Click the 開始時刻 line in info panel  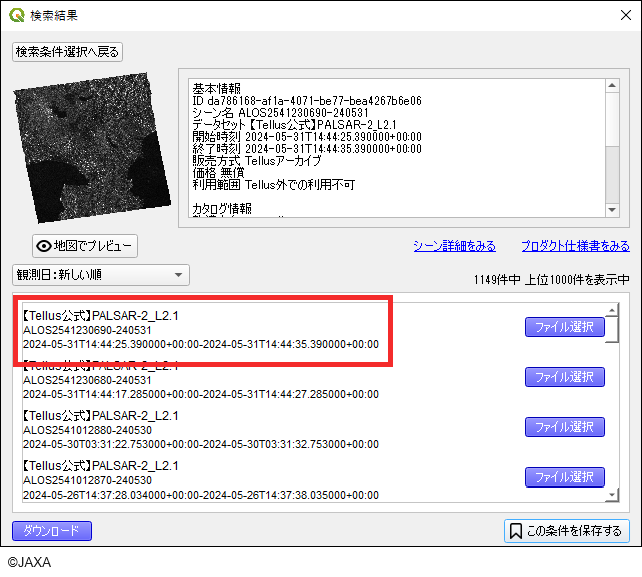(x=307, y=137)
